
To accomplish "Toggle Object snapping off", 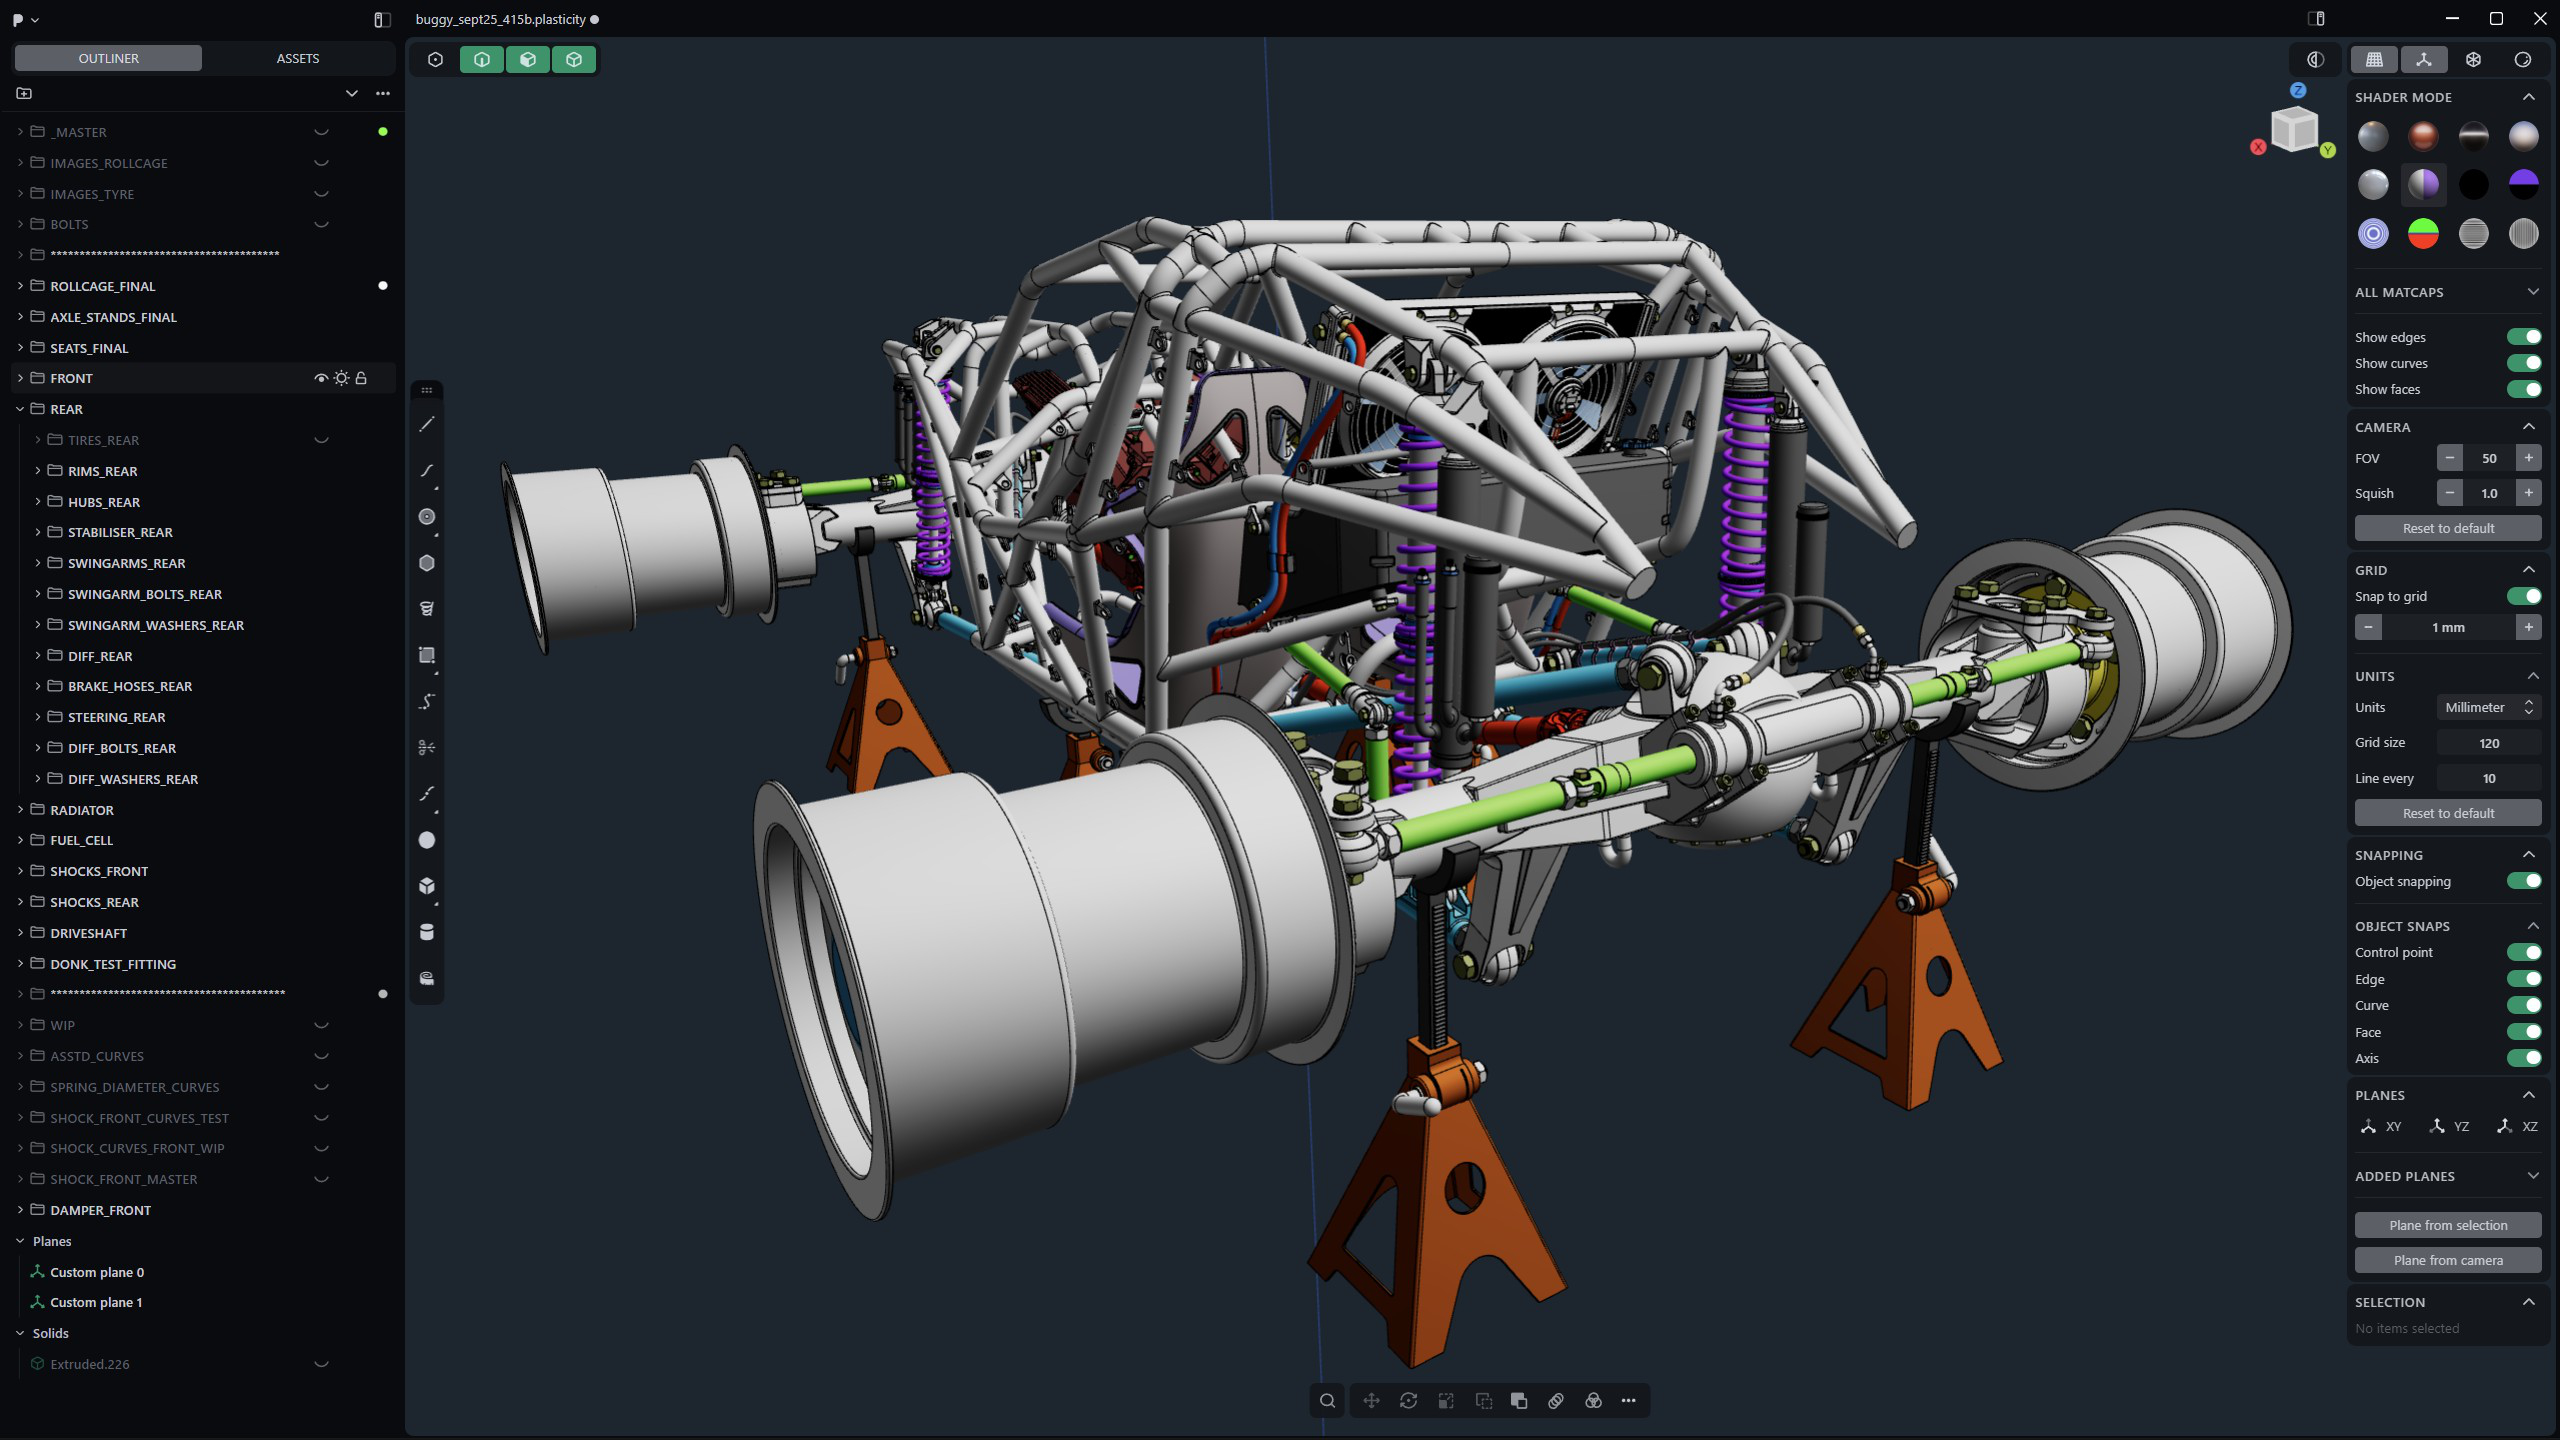I will click(x=2523, y=881).
